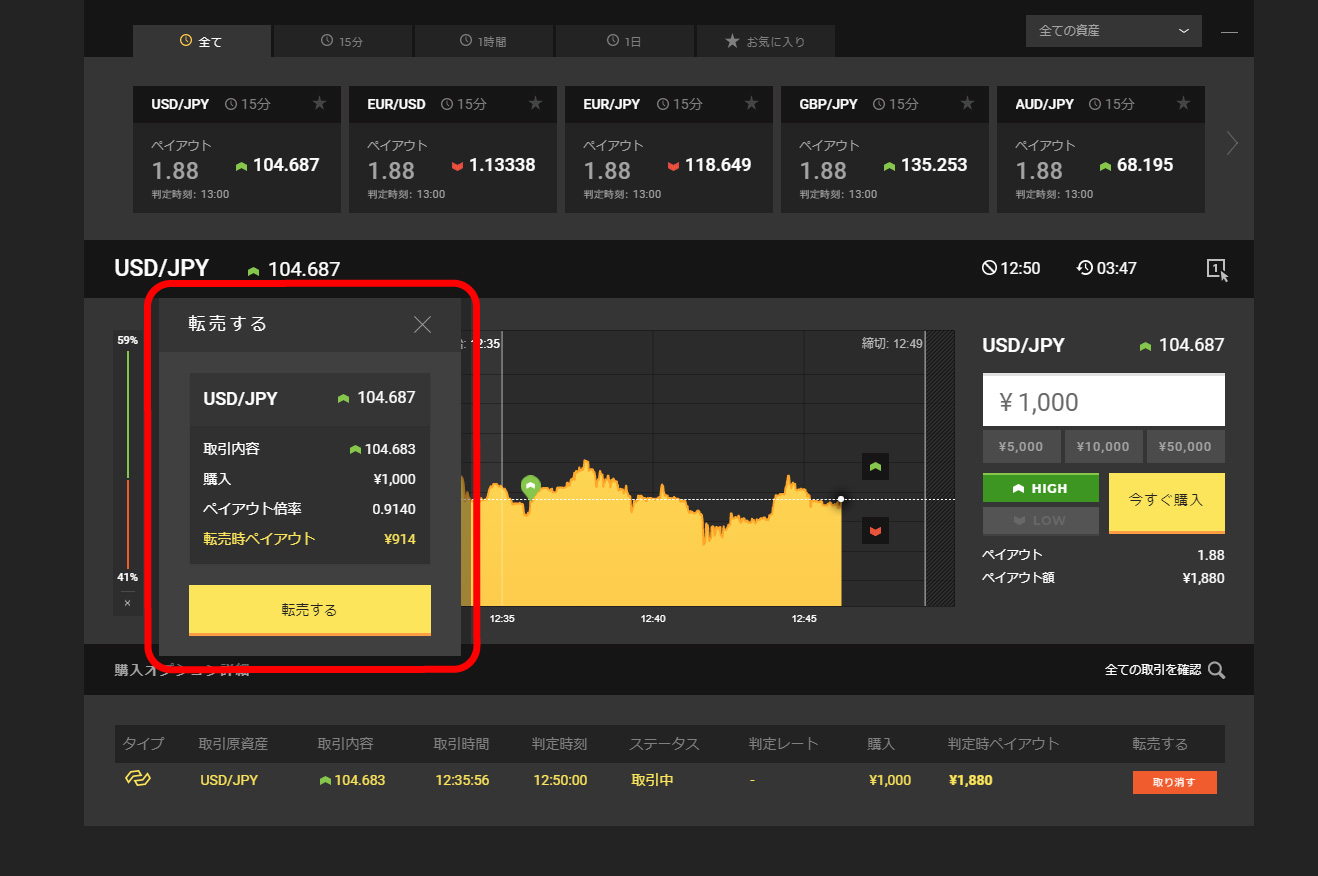Click the ステータス column header
Viewport: 1318px width, 876px height.
pos(664,744)
